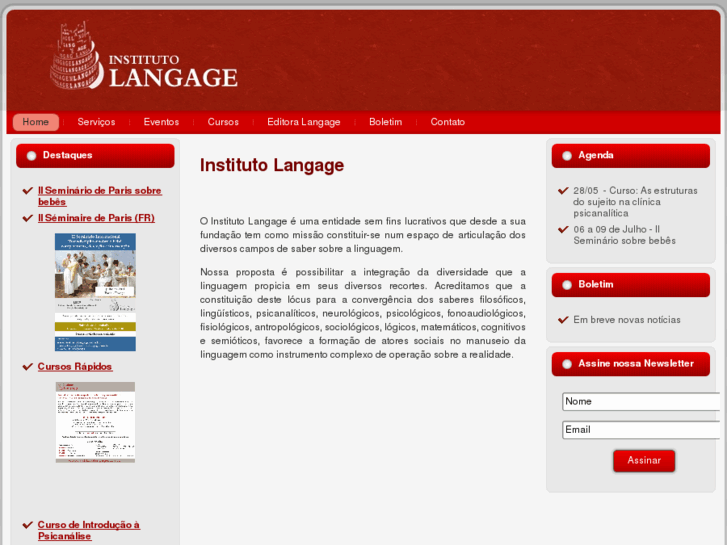This screenshot has width=727, height=545.
Task: Open II Séminaire de Paris (FR) link
Action: [x=96, y=218]
